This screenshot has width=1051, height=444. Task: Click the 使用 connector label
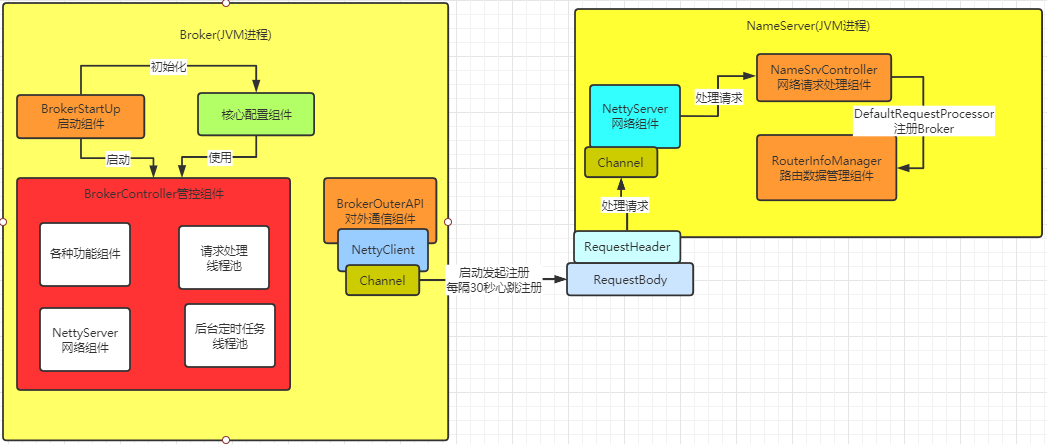tap(220, 158)
